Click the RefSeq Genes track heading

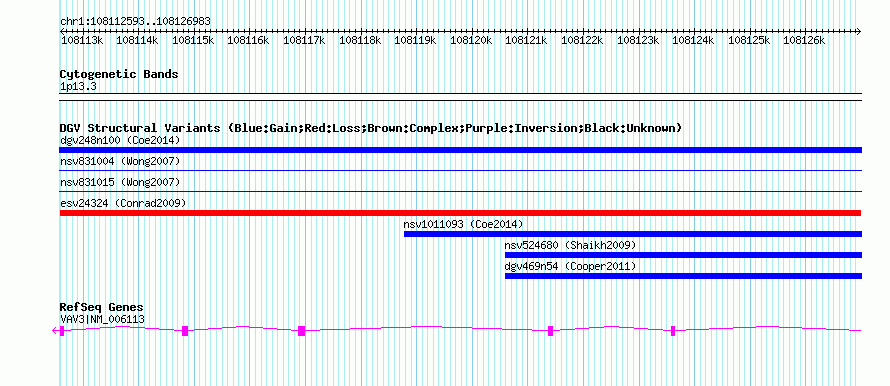coord(102,308)
